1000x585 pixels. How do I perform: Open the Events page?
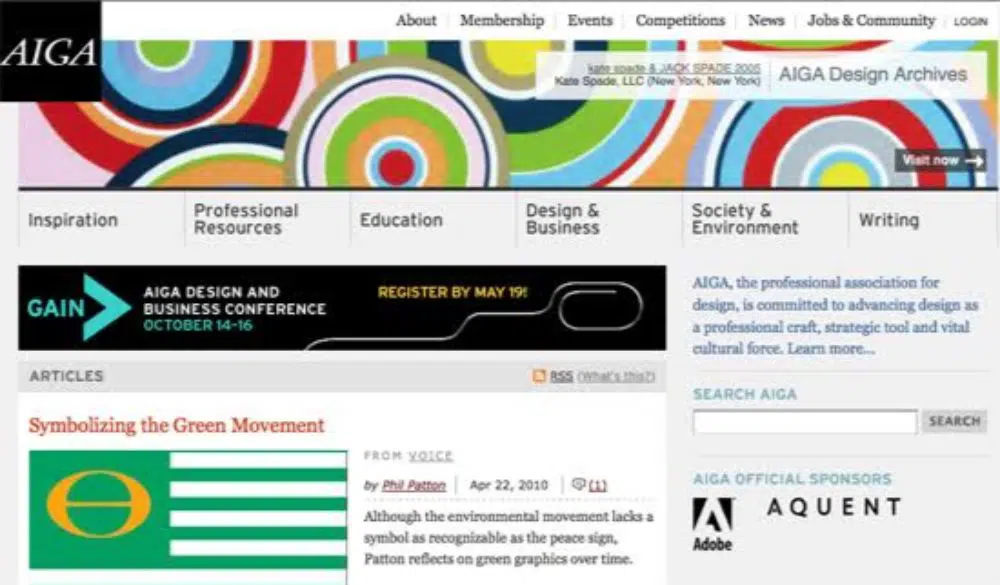coord(590,20)
